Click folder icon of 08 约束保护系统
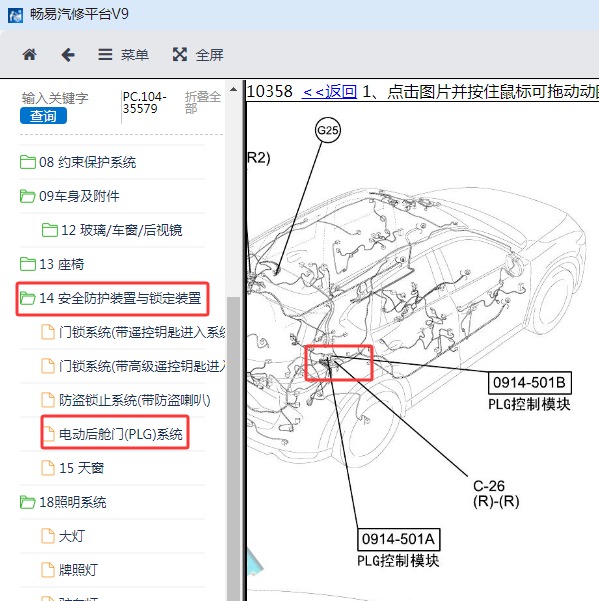The height and width of the screenshot is (601, 599). point(28,162)
